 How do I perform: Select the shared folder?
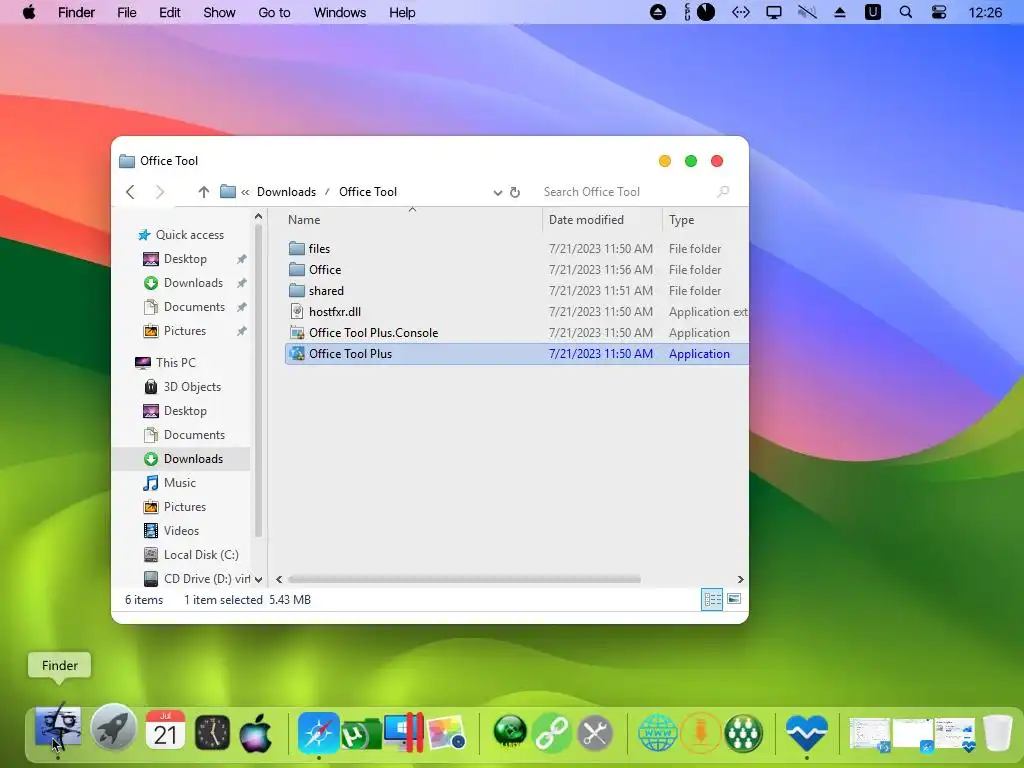tap(516, 291)
